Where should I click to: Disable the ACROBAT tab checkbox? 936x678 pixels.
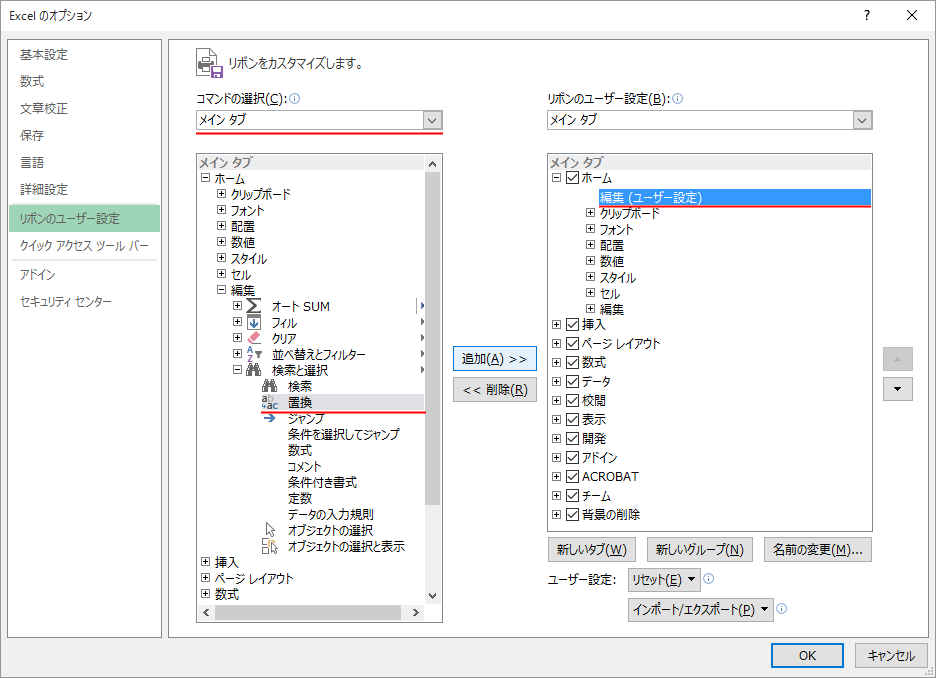[572, 477]
